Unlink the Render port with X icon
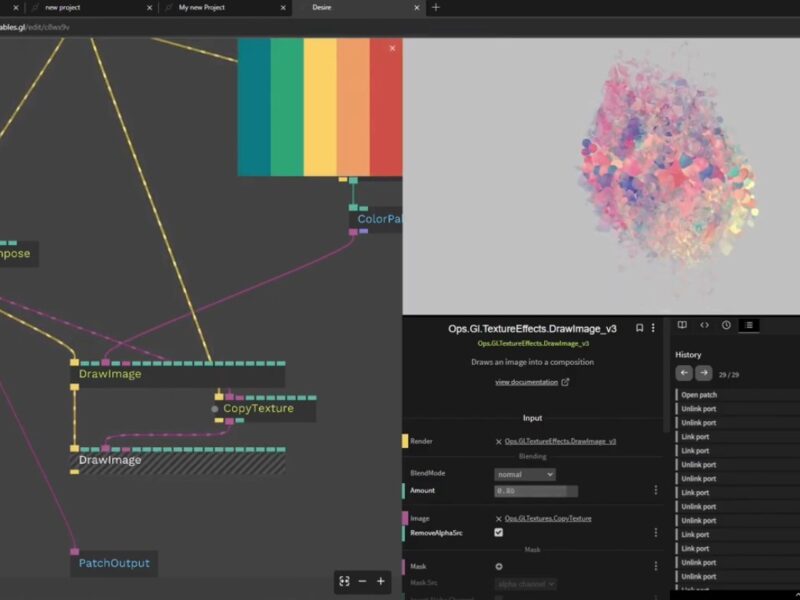800x600 pixels. (499, 441)
